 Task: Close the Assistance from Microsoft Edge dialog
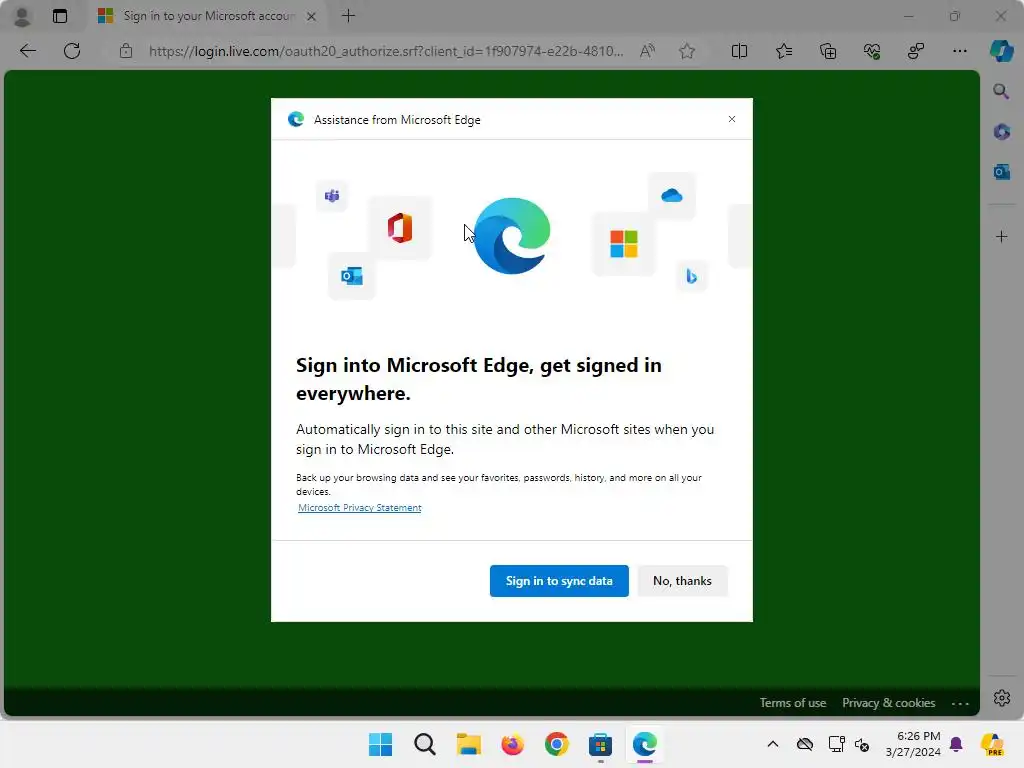(731, 119)
